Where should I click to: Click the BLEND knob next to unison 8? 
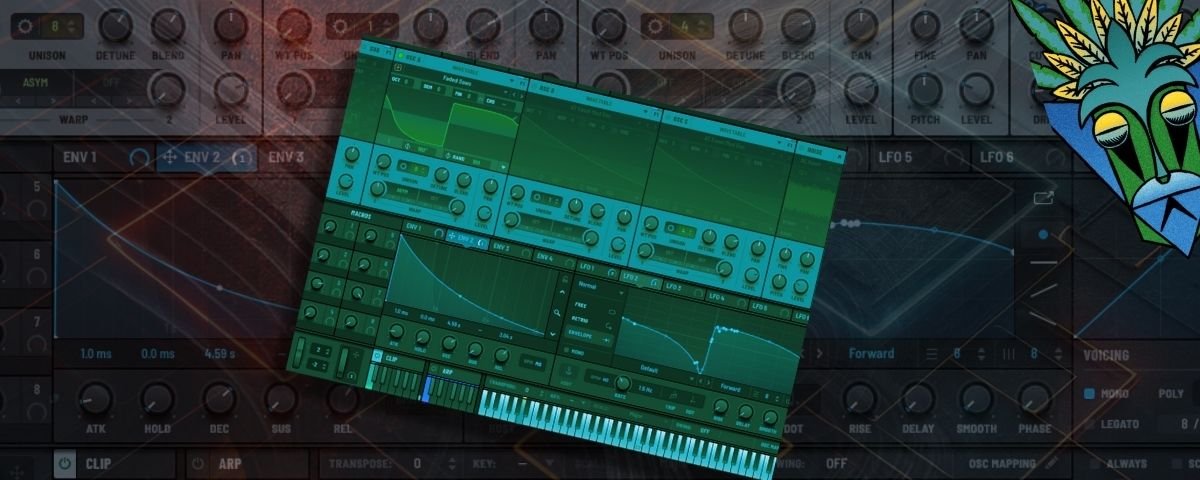(167, 24)
